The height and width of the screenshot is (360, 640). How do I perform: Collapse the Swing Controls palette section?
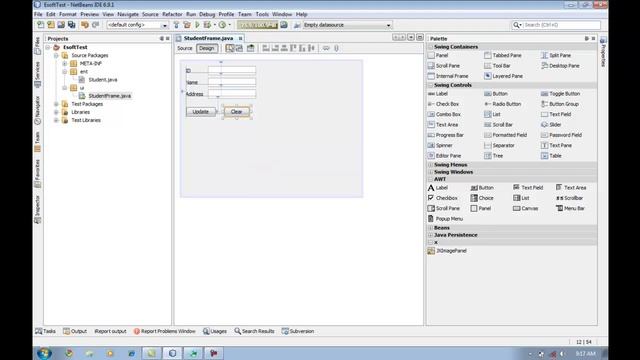430,85
